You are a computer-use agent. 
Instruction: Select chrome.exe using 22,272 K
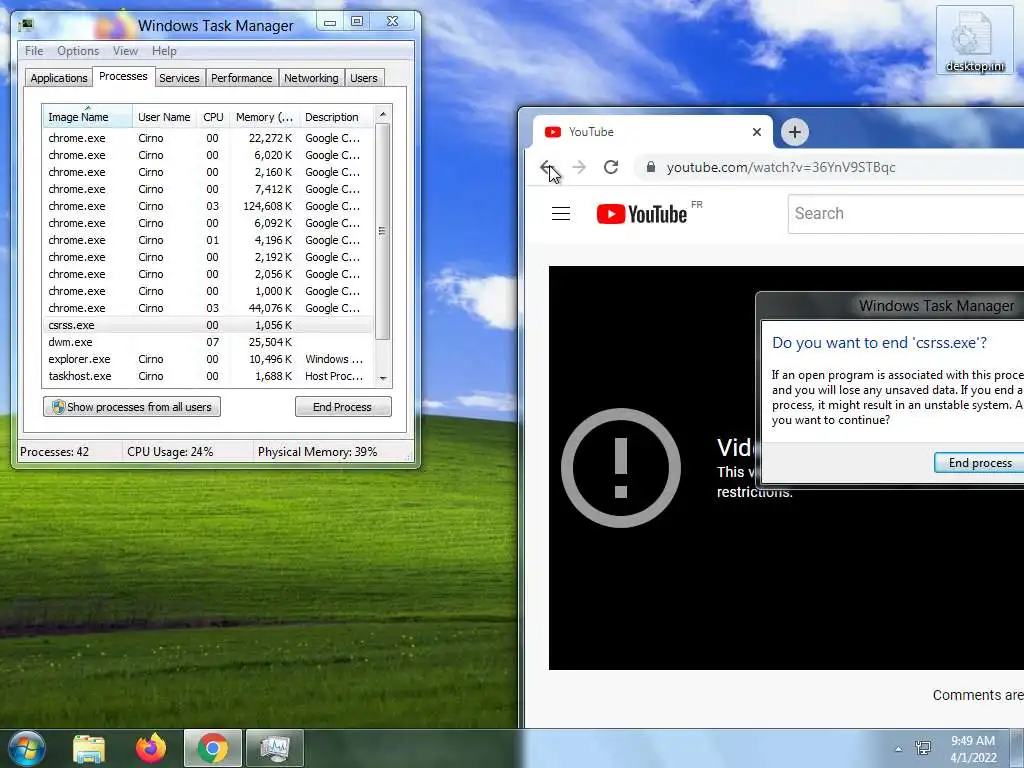click(208, 138)
